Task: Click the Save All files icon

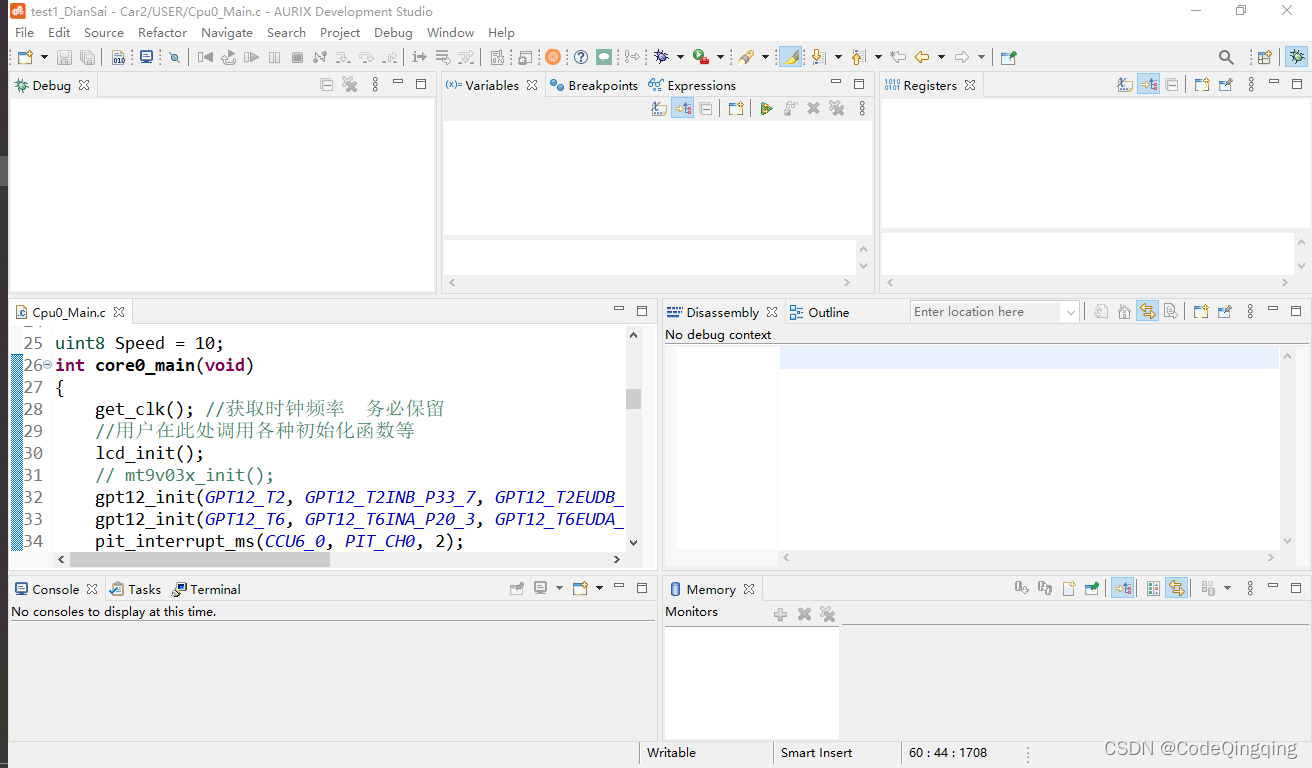Action: pos(87,57)
